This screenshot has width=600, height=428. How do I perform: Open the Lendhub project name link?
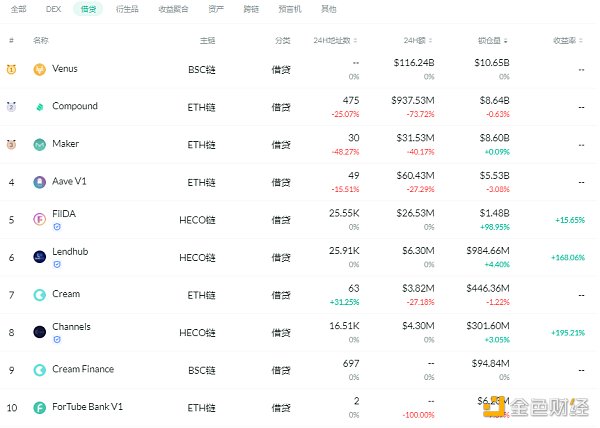click(70, 252)
